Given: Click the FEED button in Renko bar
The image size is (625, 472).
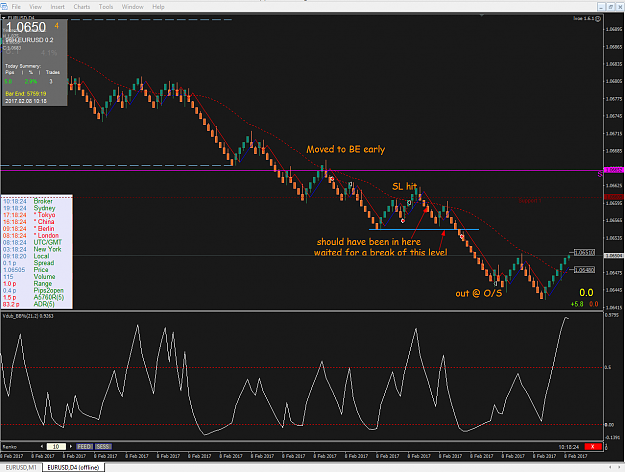Looking at the screenshot, I should (84, 446).
